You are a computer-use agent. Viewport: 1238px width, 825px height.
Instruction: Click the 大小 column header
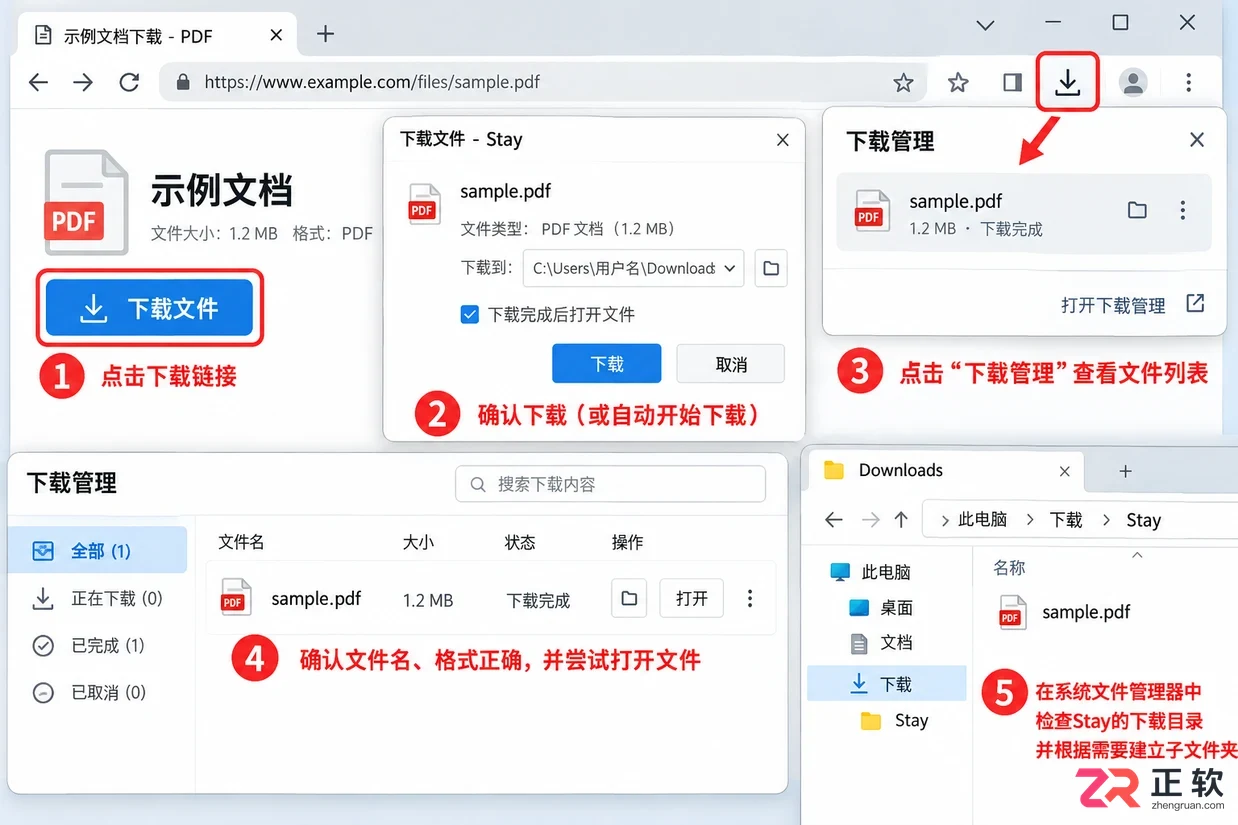click(x=418, y=542)
